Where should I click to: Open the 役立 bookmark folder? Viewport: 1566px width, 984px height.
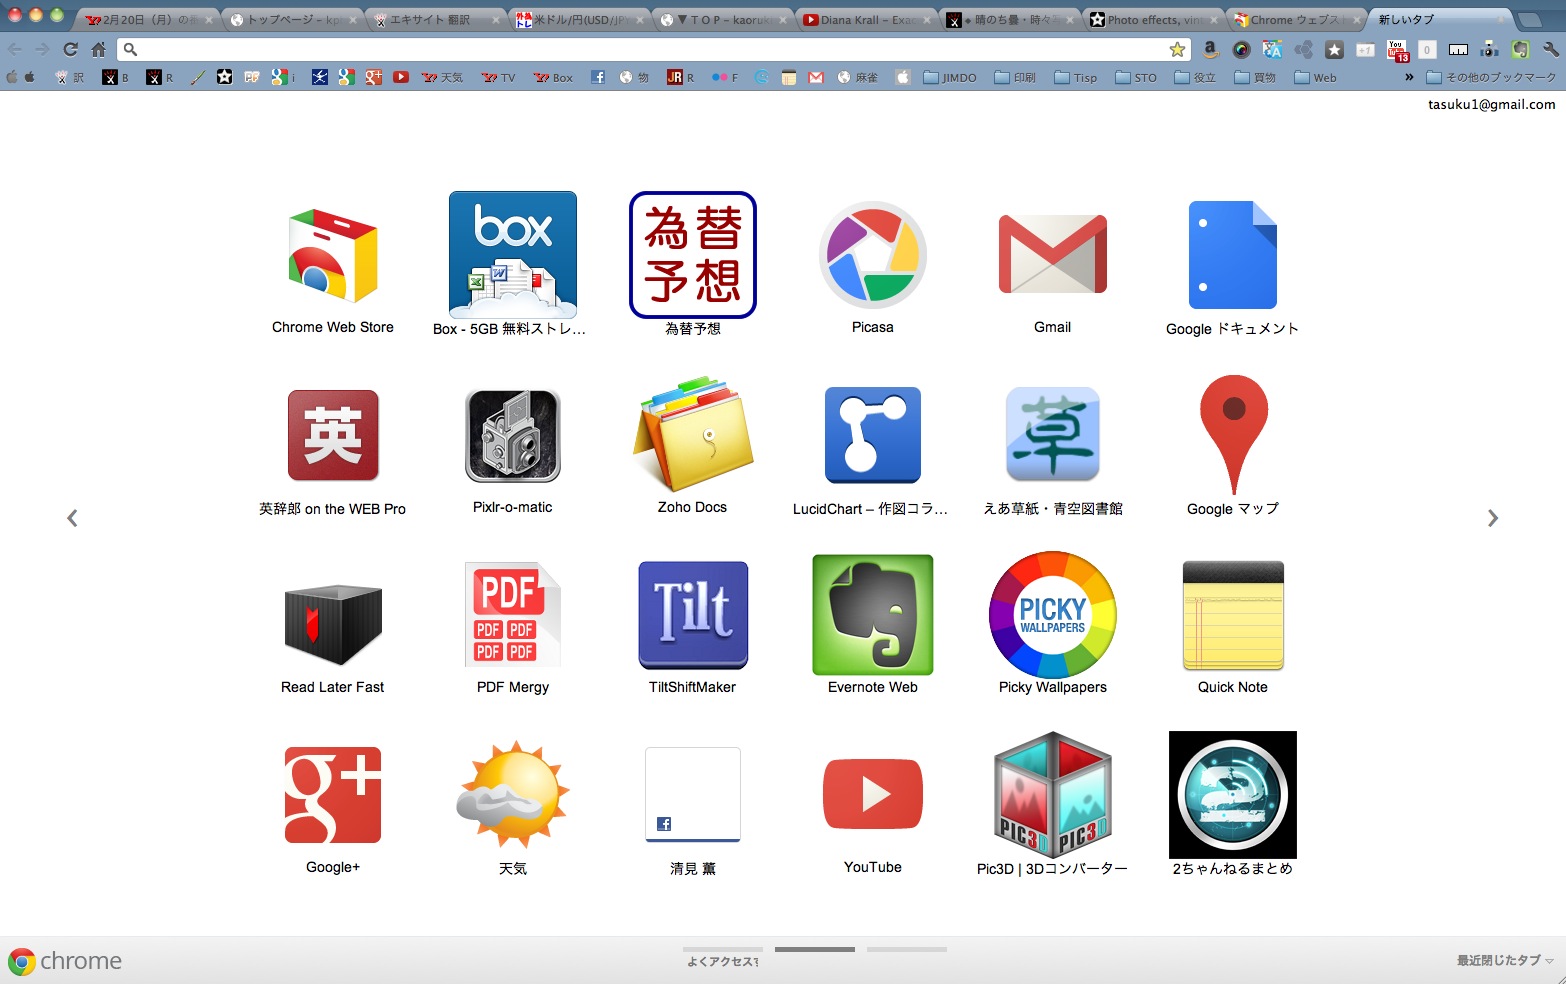click(x=1195, y=77)
